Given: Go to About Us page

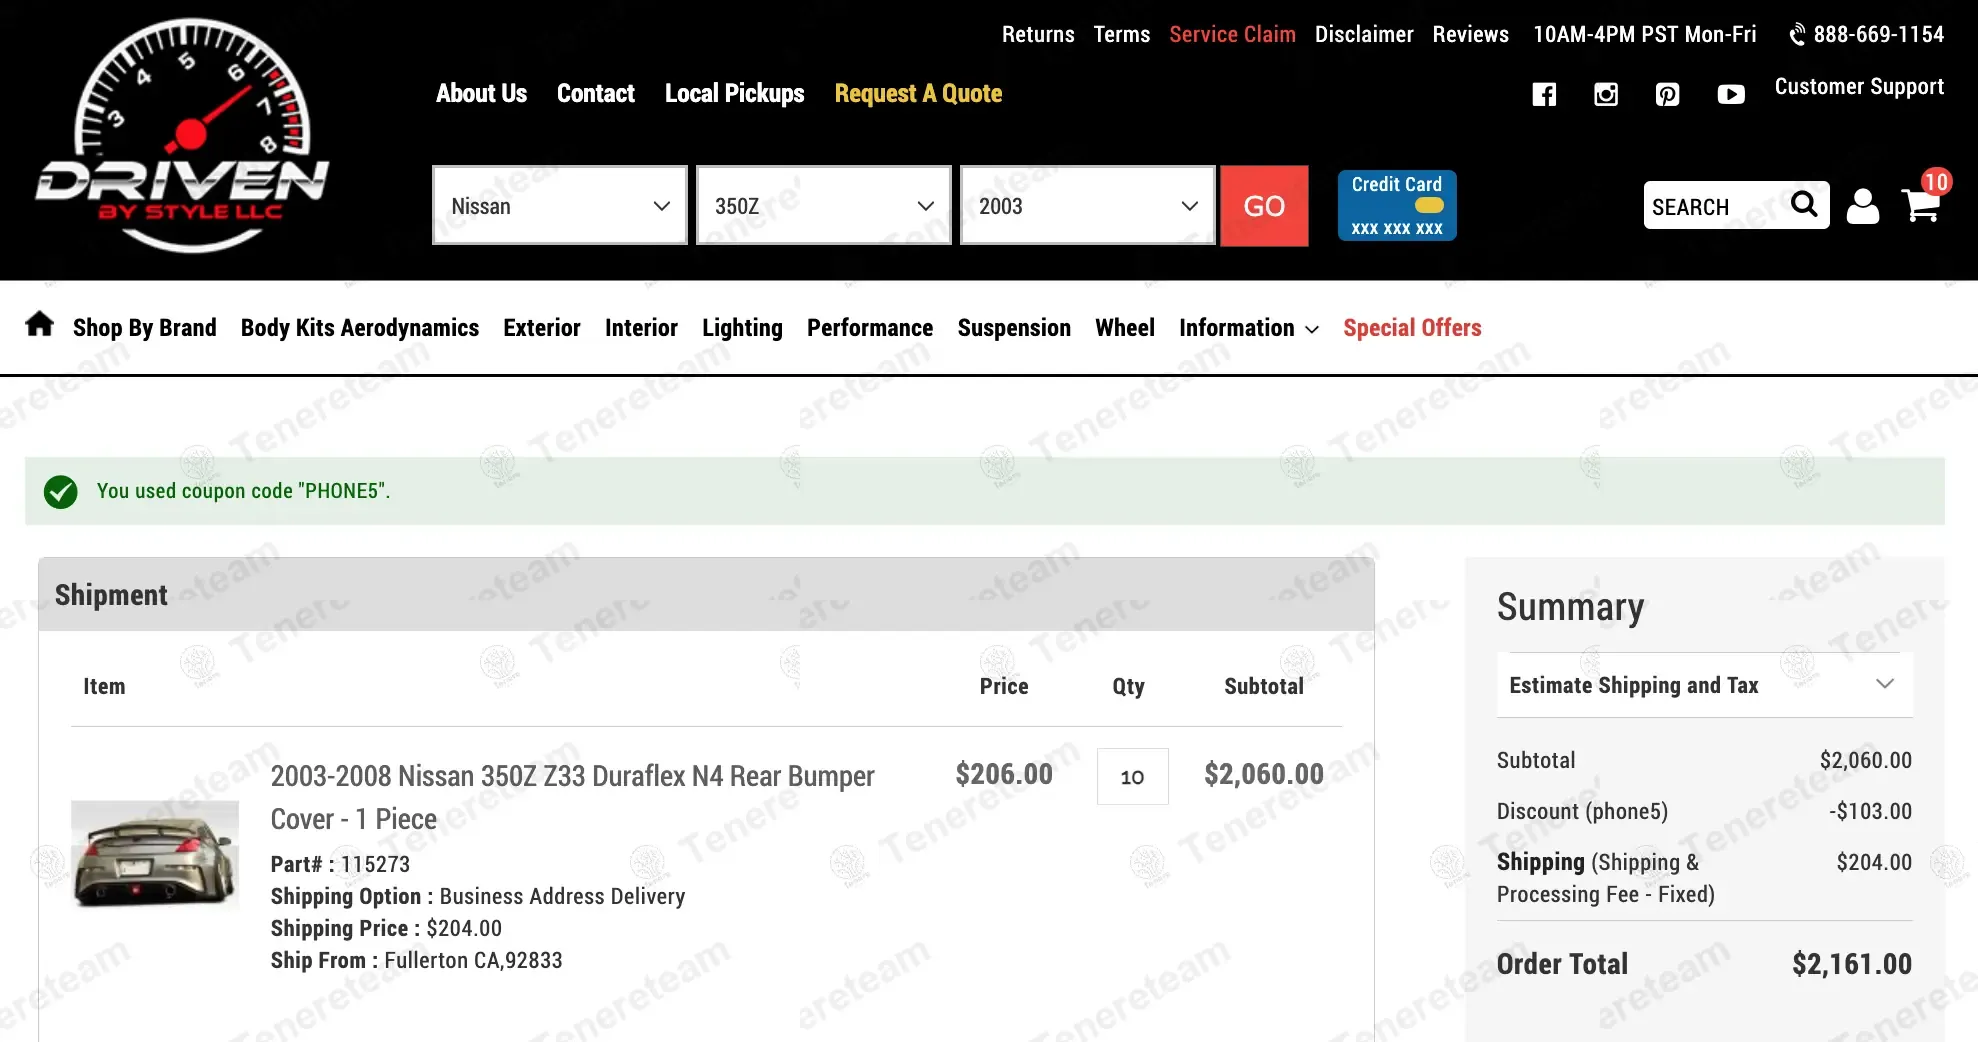Looking at the screenshot, I should (481, 93).
